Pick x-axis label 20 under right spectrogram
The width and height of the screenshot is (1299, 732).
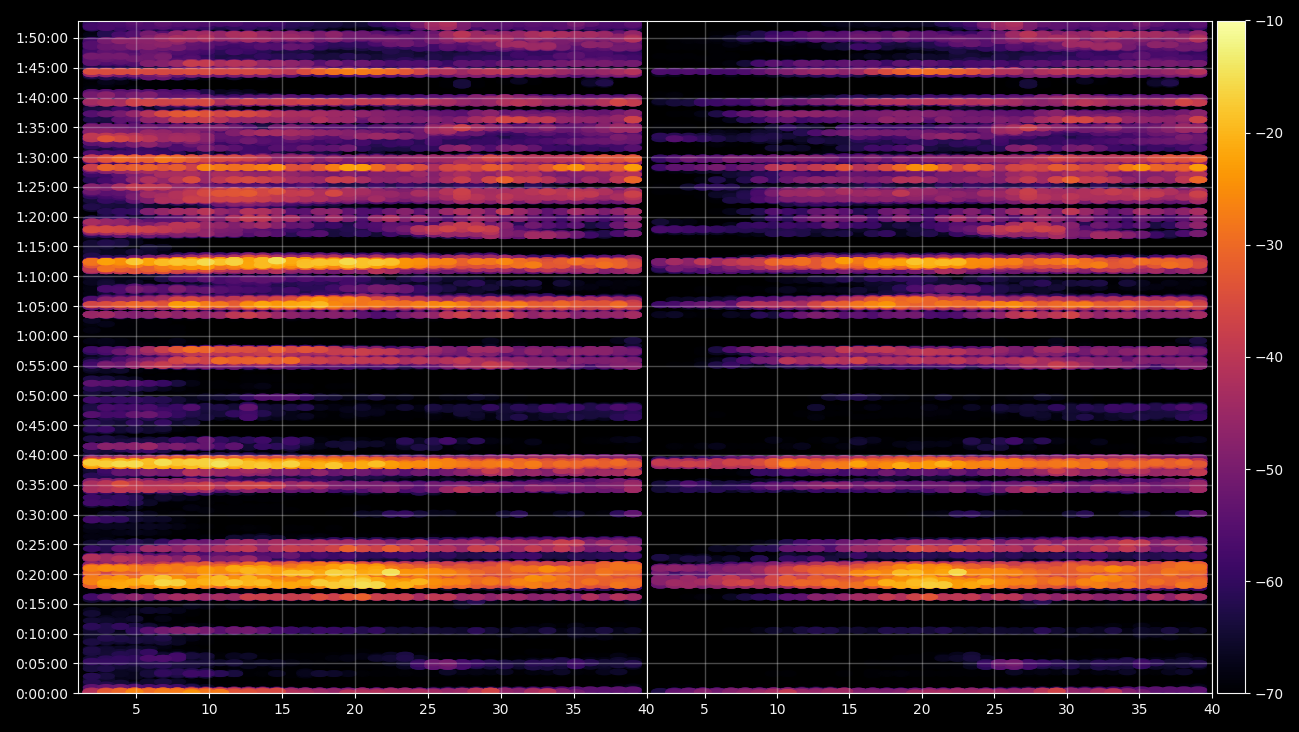point(922,710)
